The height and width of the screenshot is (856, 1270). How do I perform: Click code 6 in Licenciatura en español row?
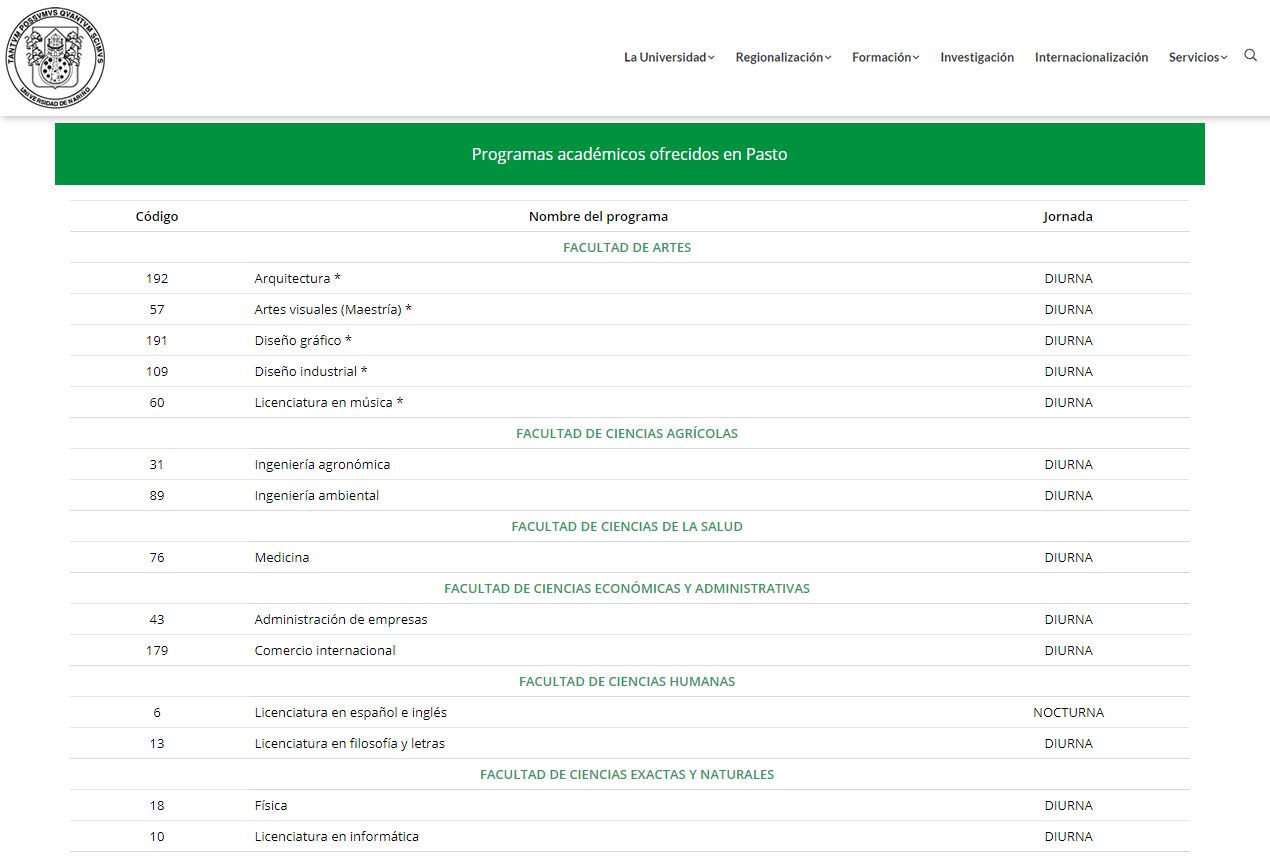tap(157, 712)
